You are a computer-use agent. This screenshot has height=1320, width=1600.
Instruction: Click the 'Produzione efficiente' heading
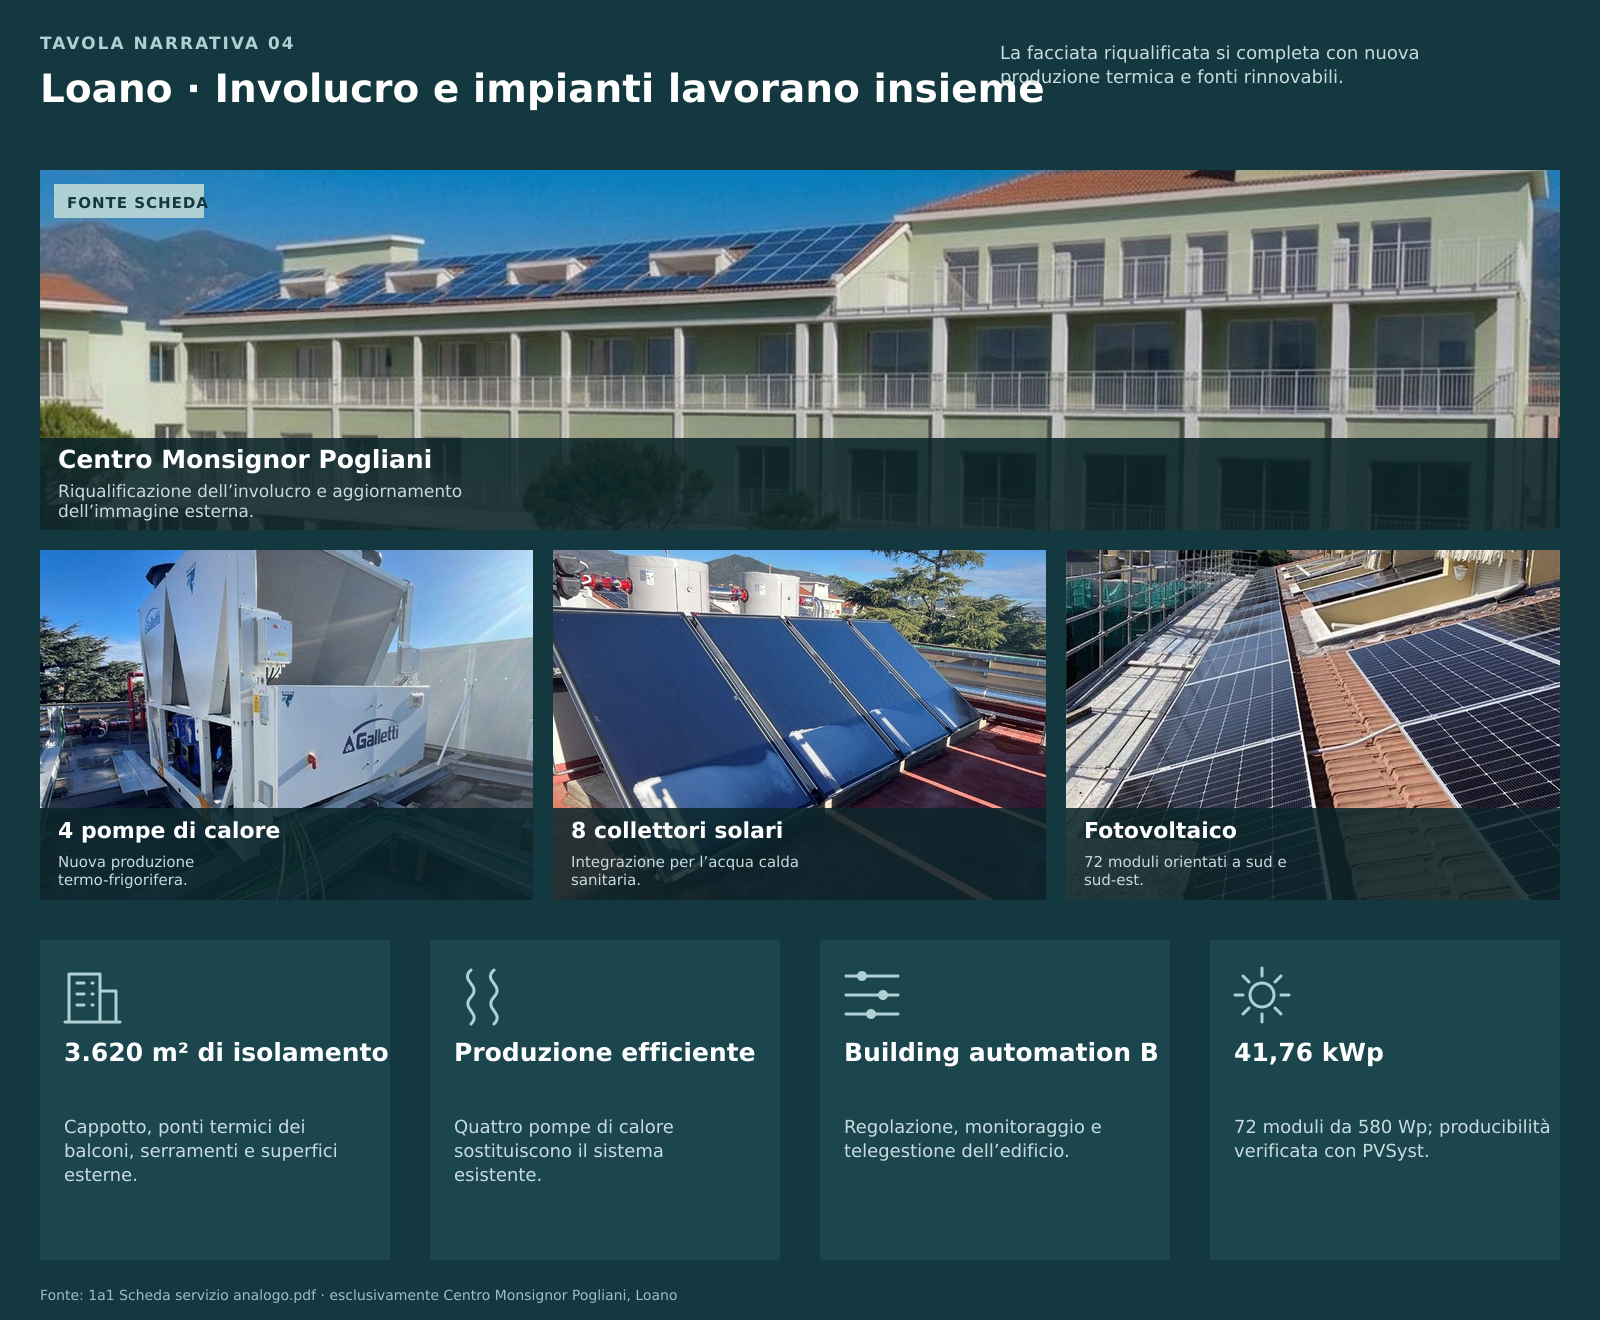[605, 1052]
